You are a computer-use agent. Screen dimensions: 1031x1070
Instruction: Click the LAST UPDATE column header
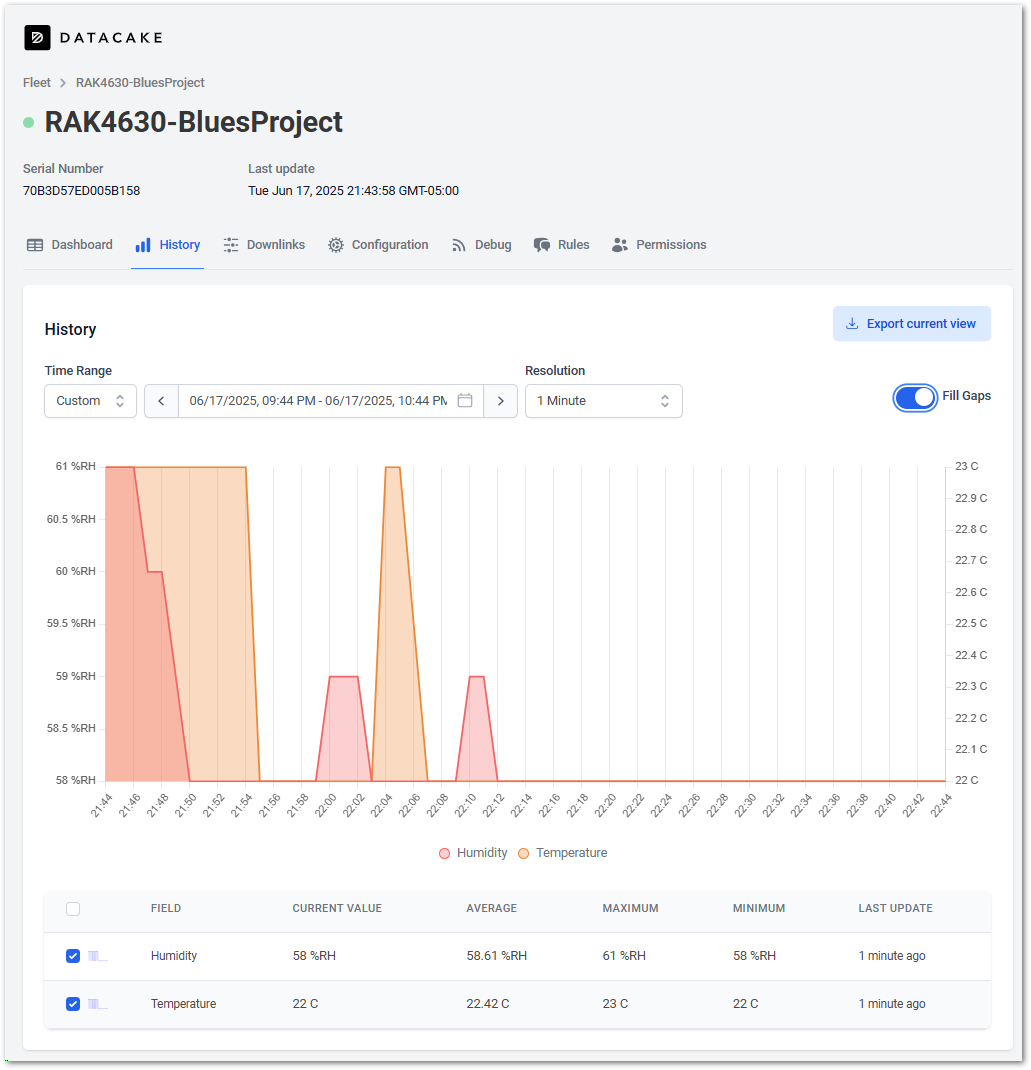(x=895, y=908)
